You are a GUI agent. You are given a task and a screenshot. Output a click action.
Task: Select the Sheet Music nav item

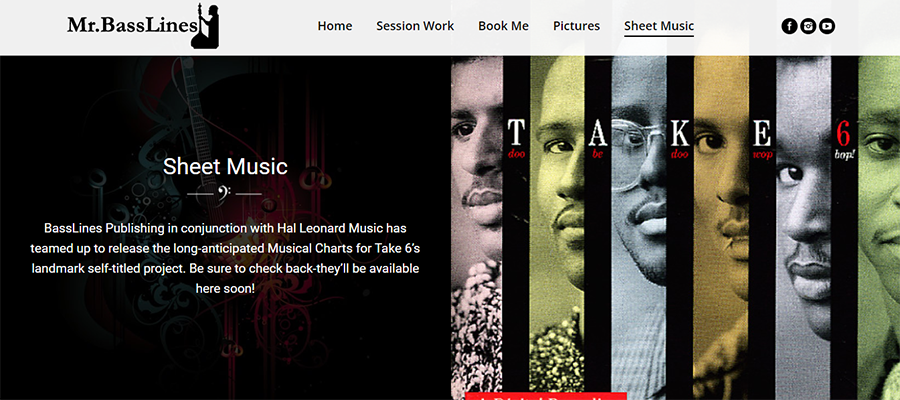pyautogui.click(x=659, y=26)
